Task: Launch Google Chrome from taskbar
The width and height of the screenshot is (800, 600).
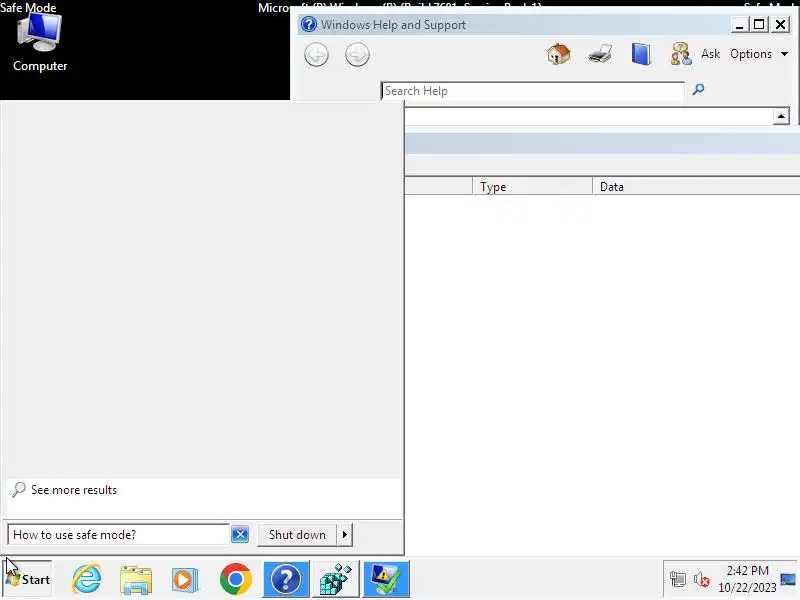Action: point(236,580)
